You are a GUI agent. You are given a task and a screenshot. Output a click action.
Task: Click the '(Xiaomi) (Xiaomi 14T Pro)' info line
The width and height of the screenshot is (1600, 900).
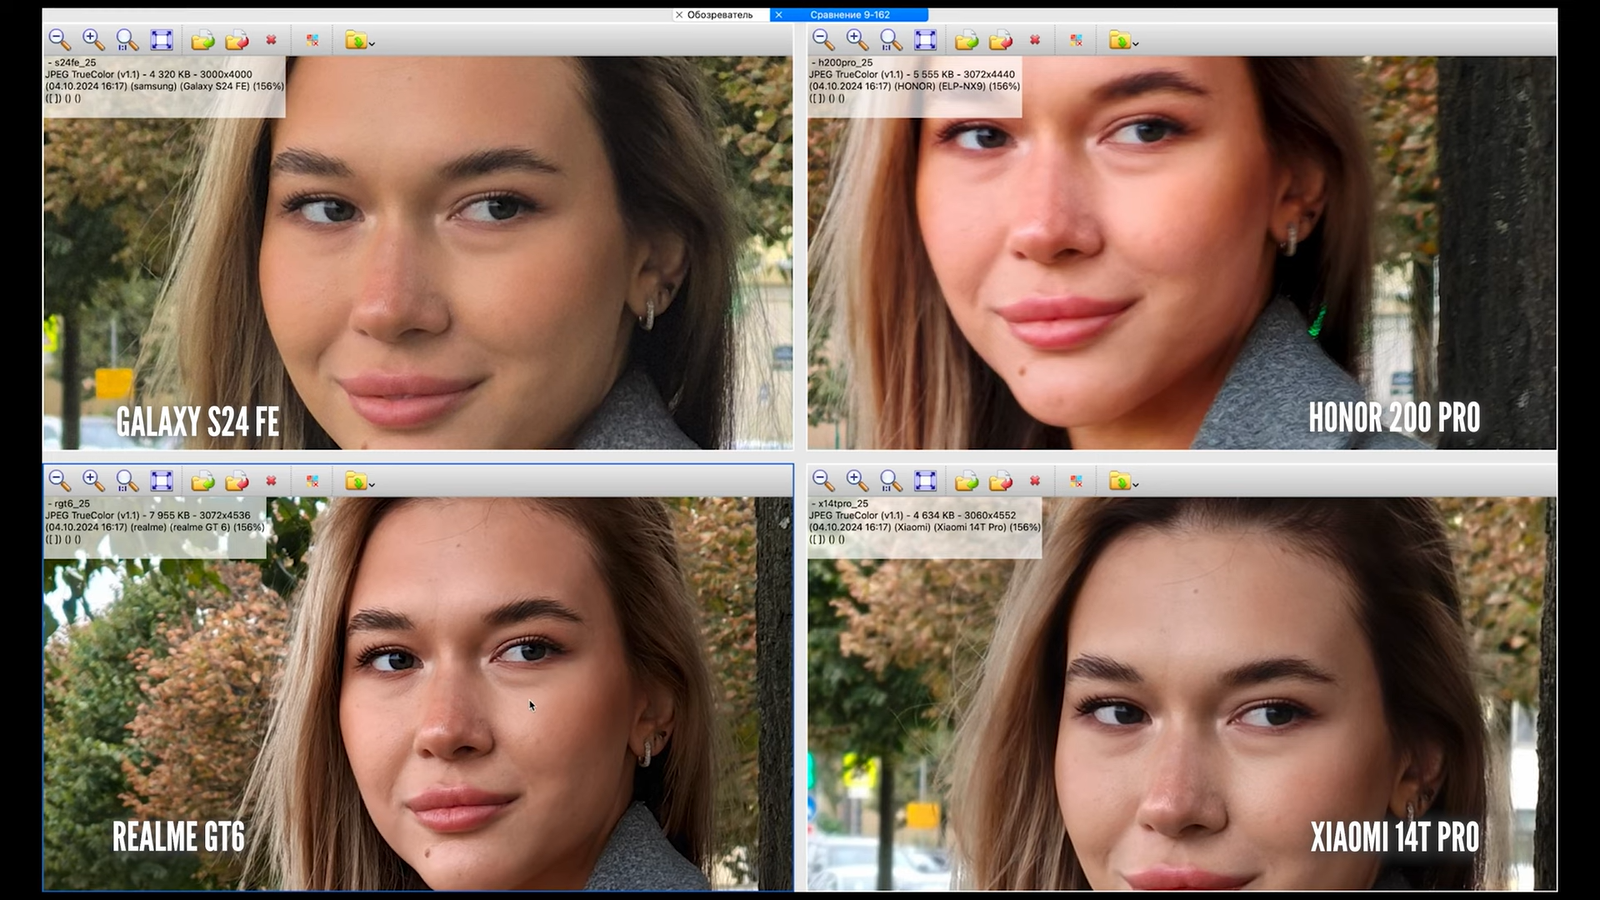(925, 528)
